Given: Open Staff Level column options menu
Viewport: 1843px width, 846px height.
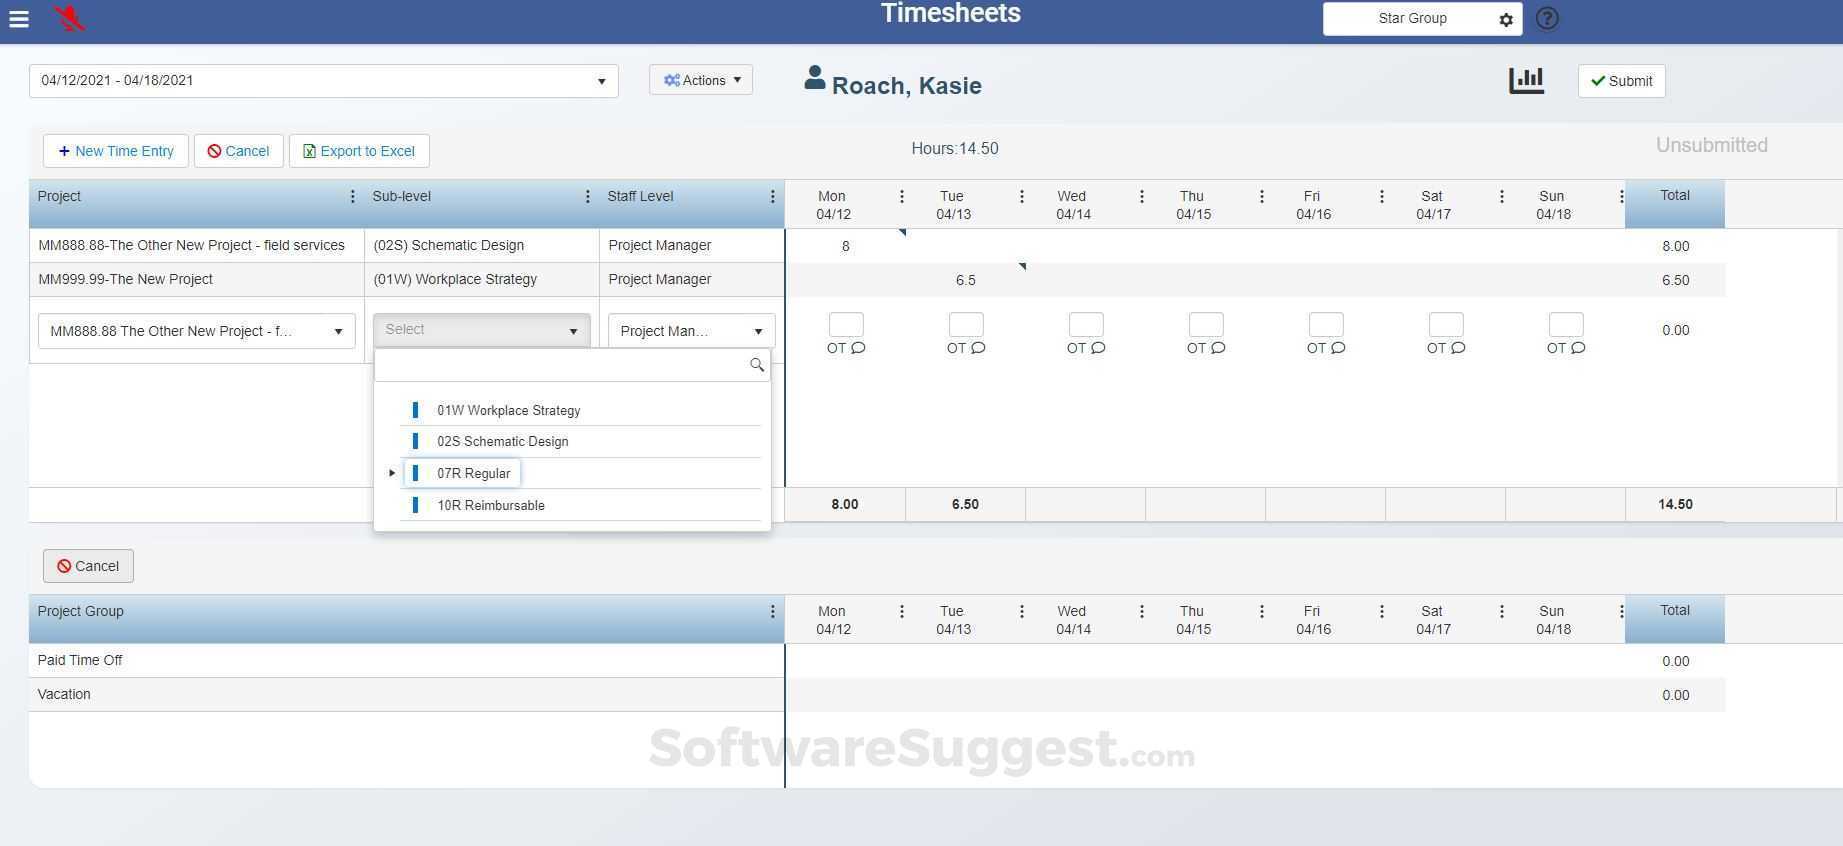Looking at the screenshot, I should tap(772, 197).
